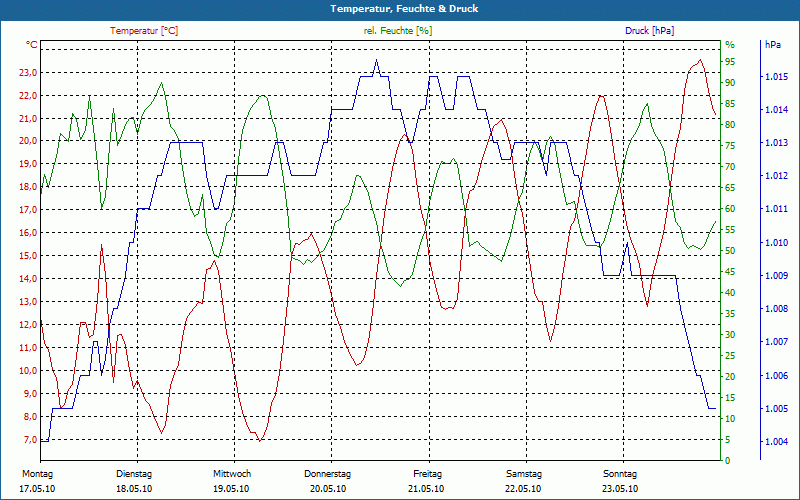Viewport: 800px width, 500px height.
Task: Click the '16,0' temperature axis value
Action: [x=28, y=233]
